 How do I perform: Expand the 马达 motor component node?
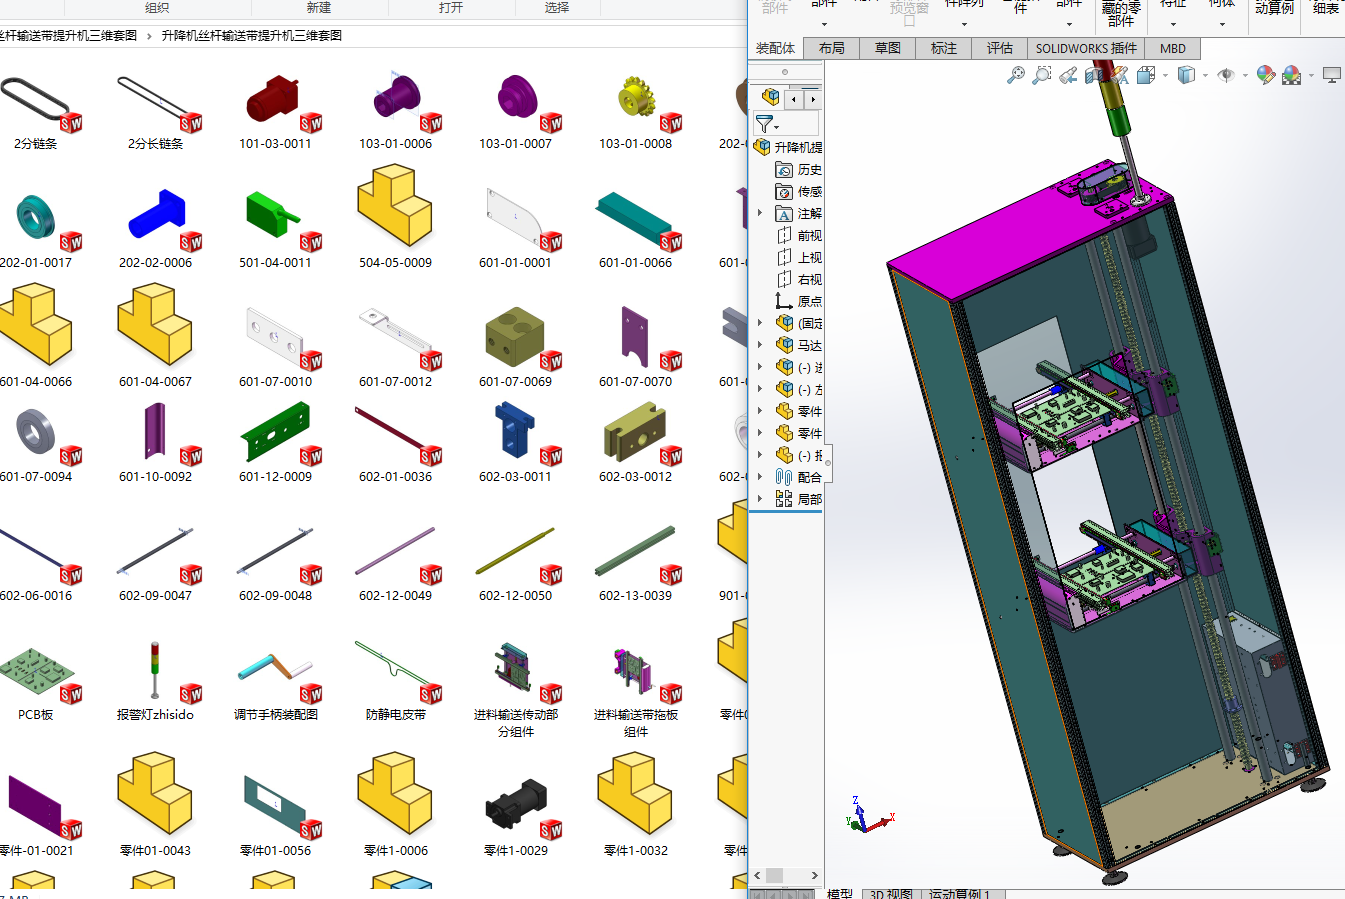click(760, 346)
